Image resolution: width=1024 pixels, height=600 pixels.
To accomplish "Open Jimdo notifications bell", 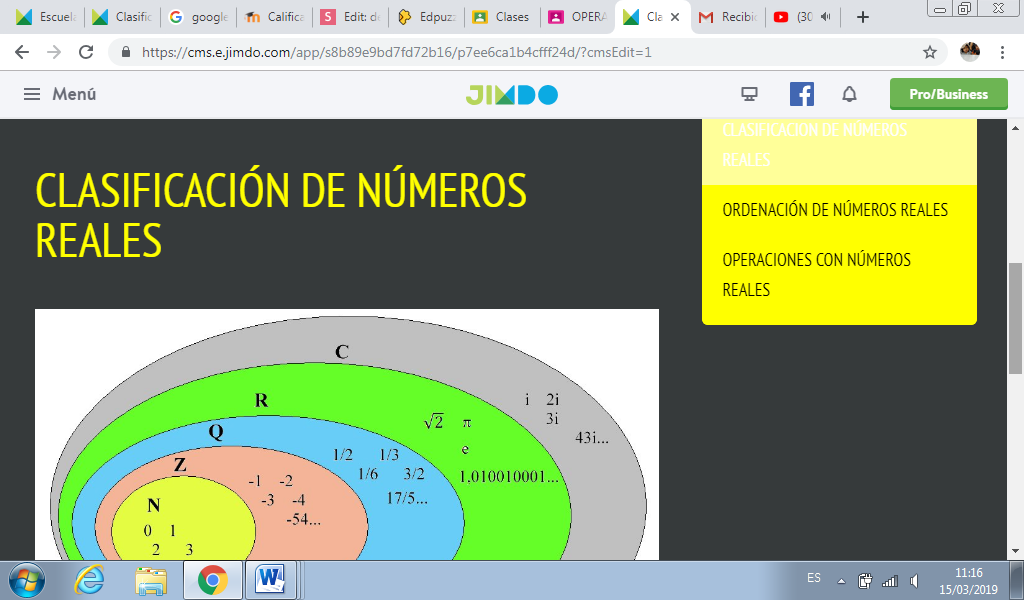I will click(849, 94).
